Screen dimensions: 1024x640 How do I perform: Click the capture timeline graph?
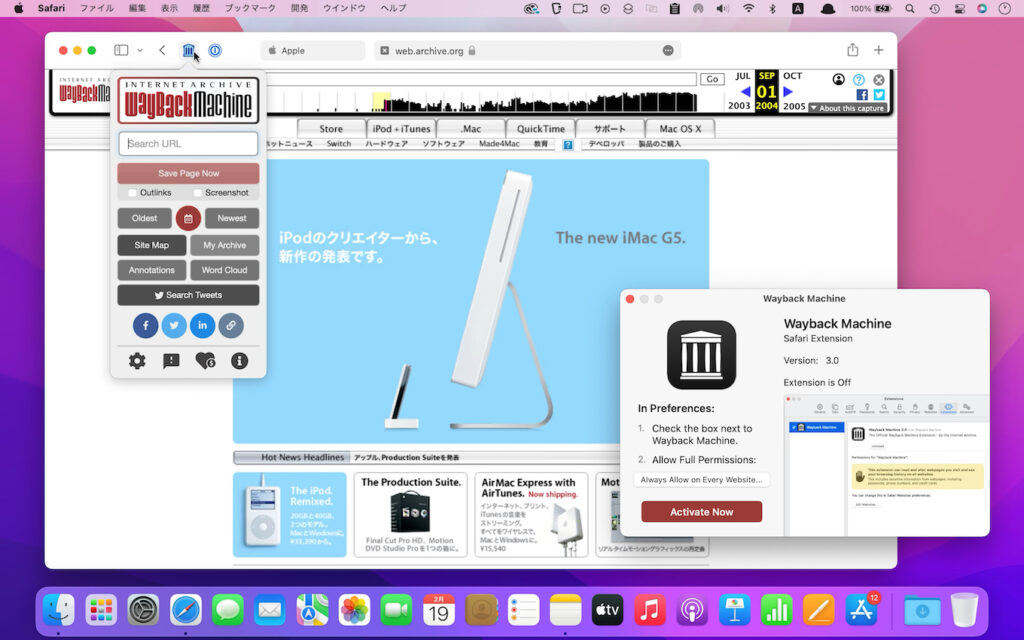(481, 100)
